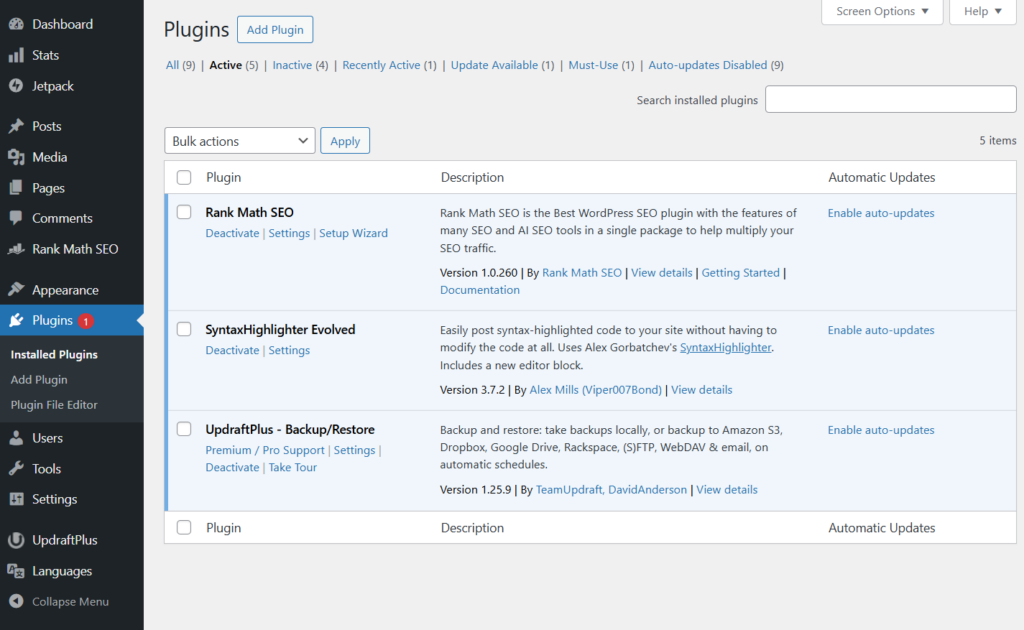Click the Media library icon
Screen dimensions: 1024x630
pos(16,157)
